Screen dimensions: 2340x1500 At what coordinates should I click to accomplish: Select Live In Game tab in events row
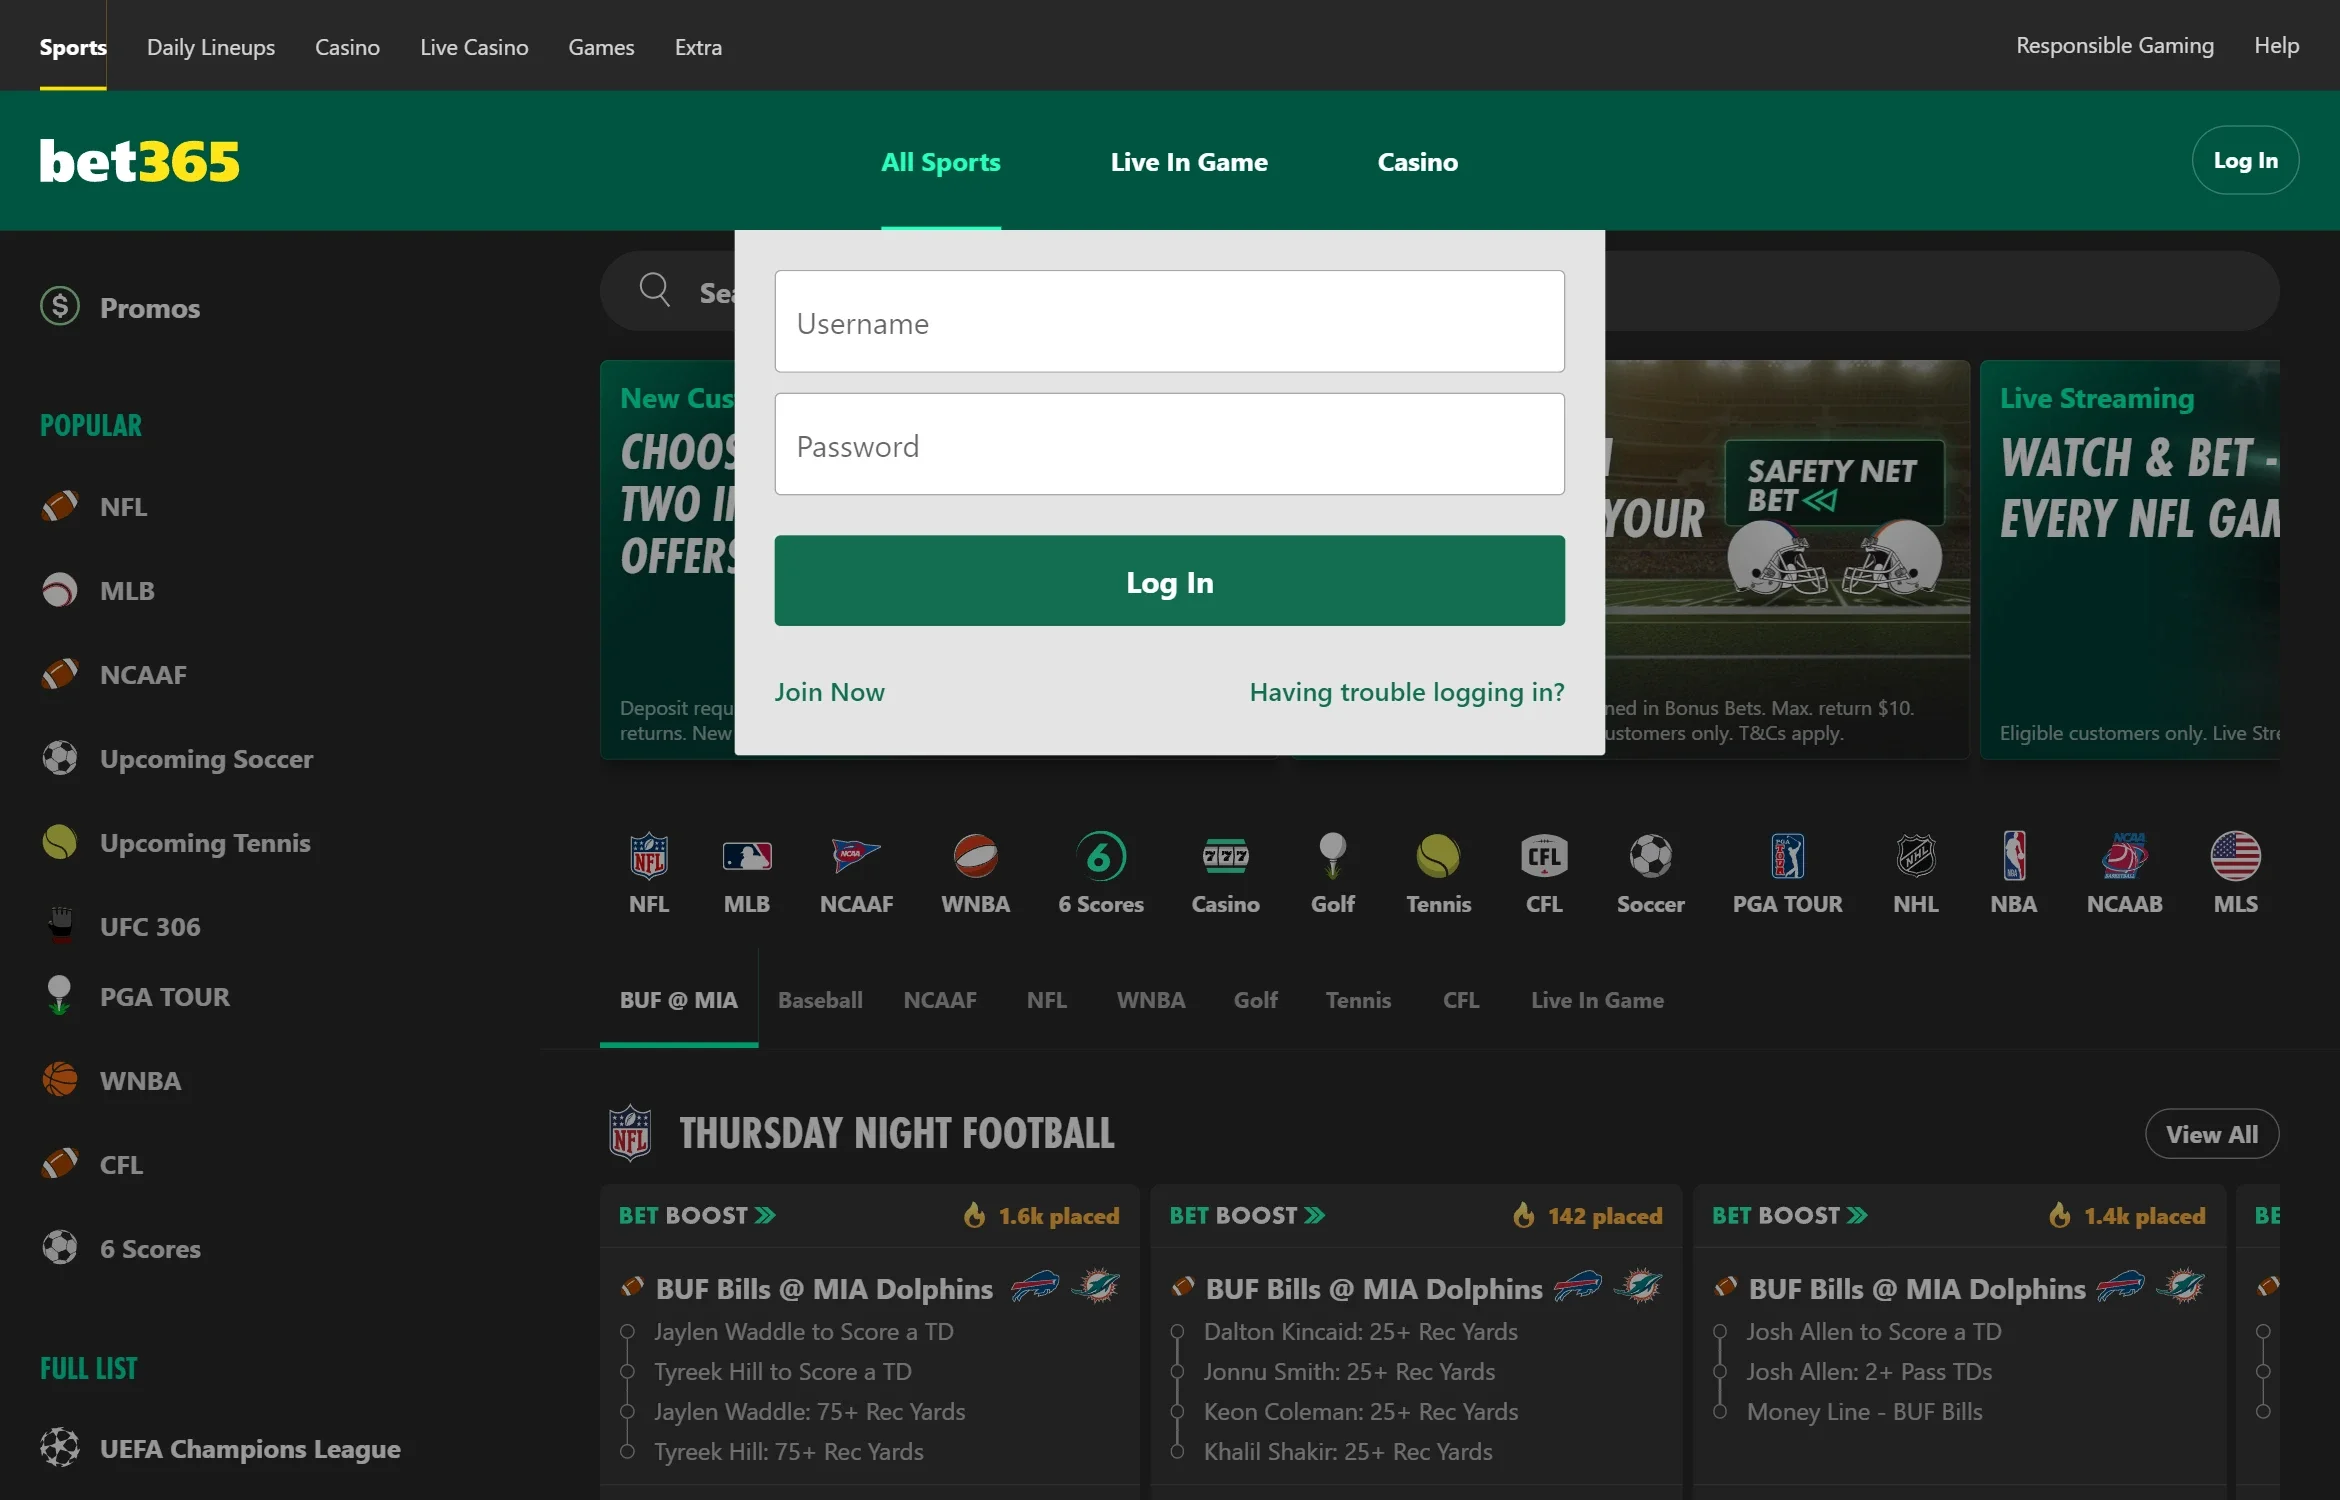click(1597, 1000)
